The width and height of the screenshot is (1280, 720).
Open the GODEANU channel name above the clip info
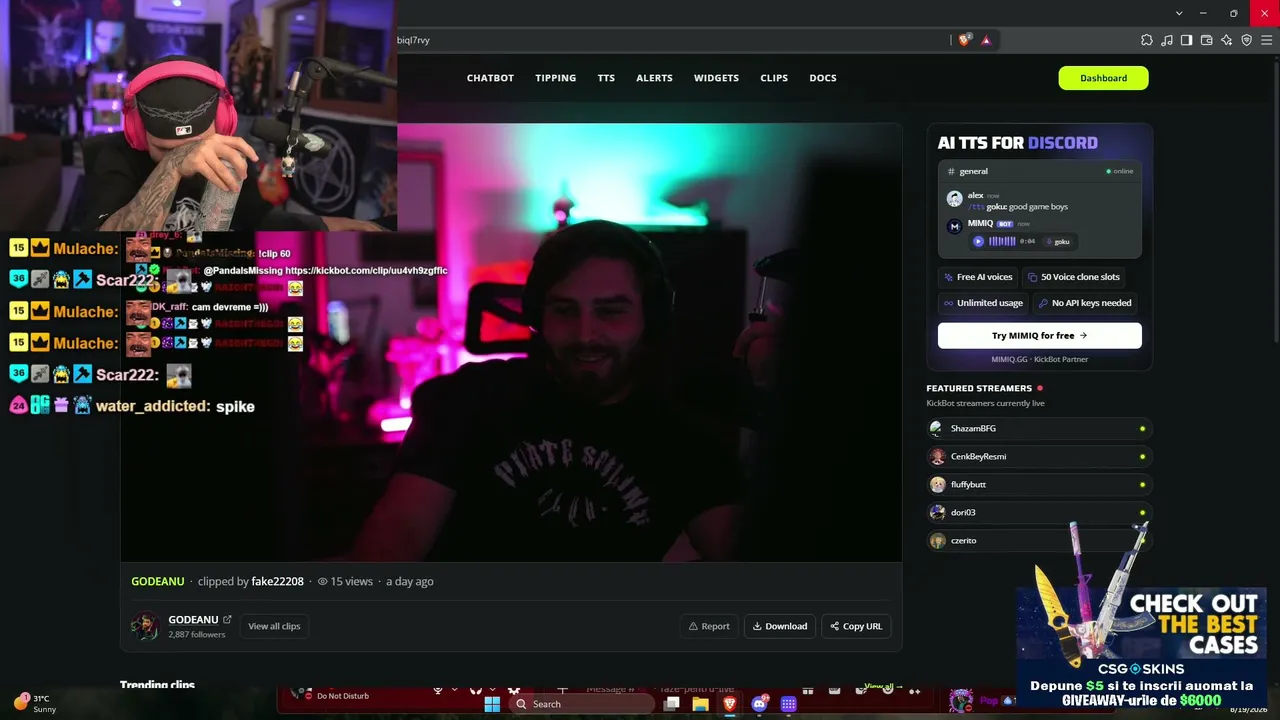[158, 581]
